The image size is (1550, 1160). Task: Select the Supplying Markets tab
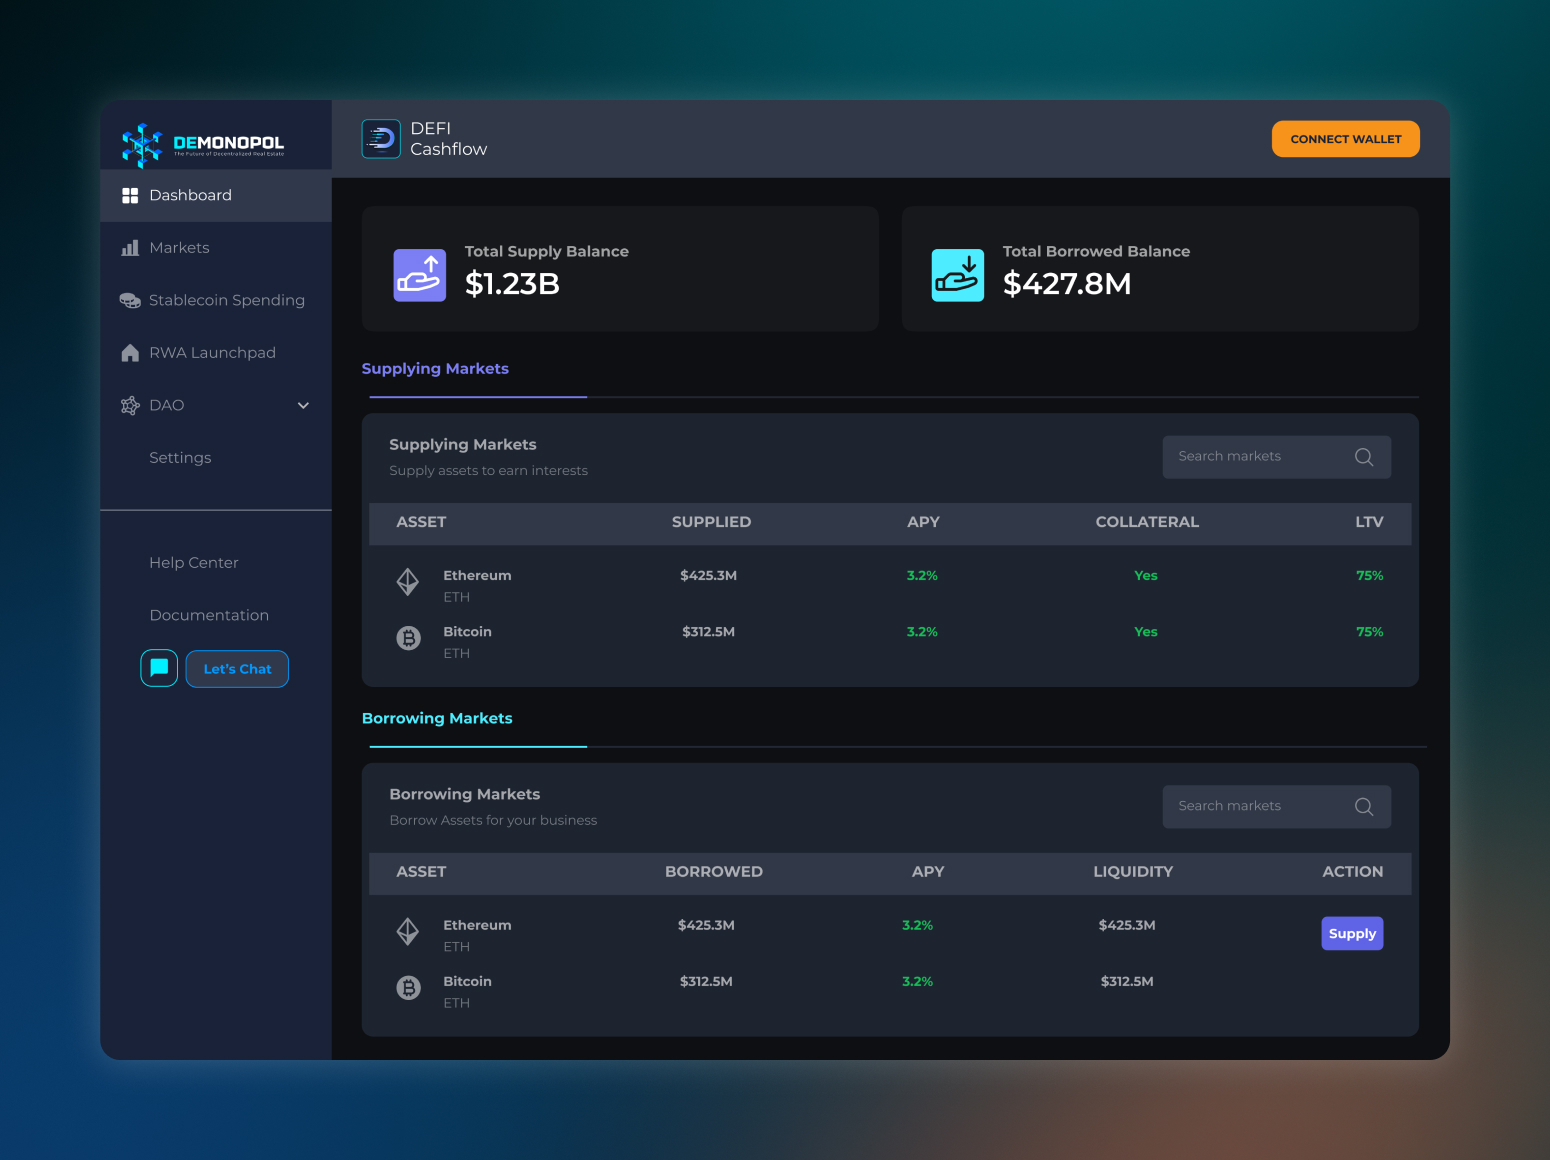[x=435, y=369]
